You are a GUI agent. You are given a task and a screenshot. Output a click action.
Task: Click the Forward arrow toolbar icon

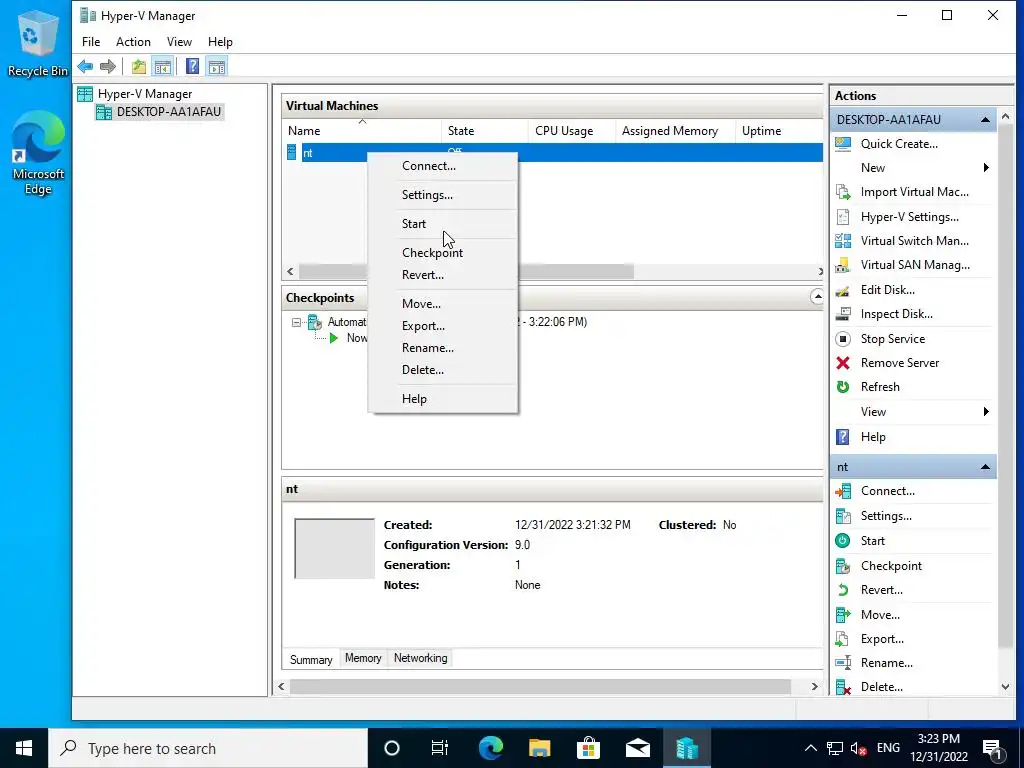(108, 66)
